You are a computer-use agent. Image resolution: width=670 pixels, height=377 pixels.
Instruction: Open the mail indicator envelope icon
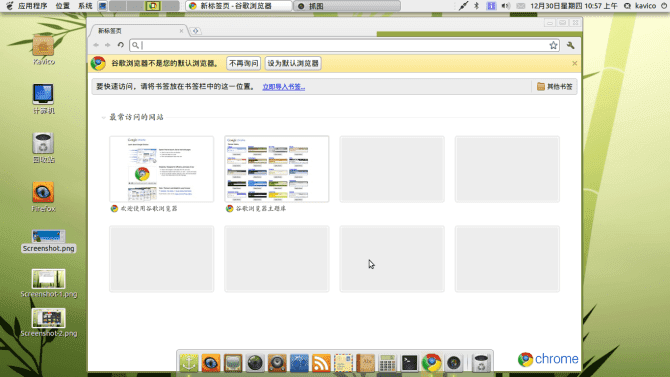tap(520, 6)
